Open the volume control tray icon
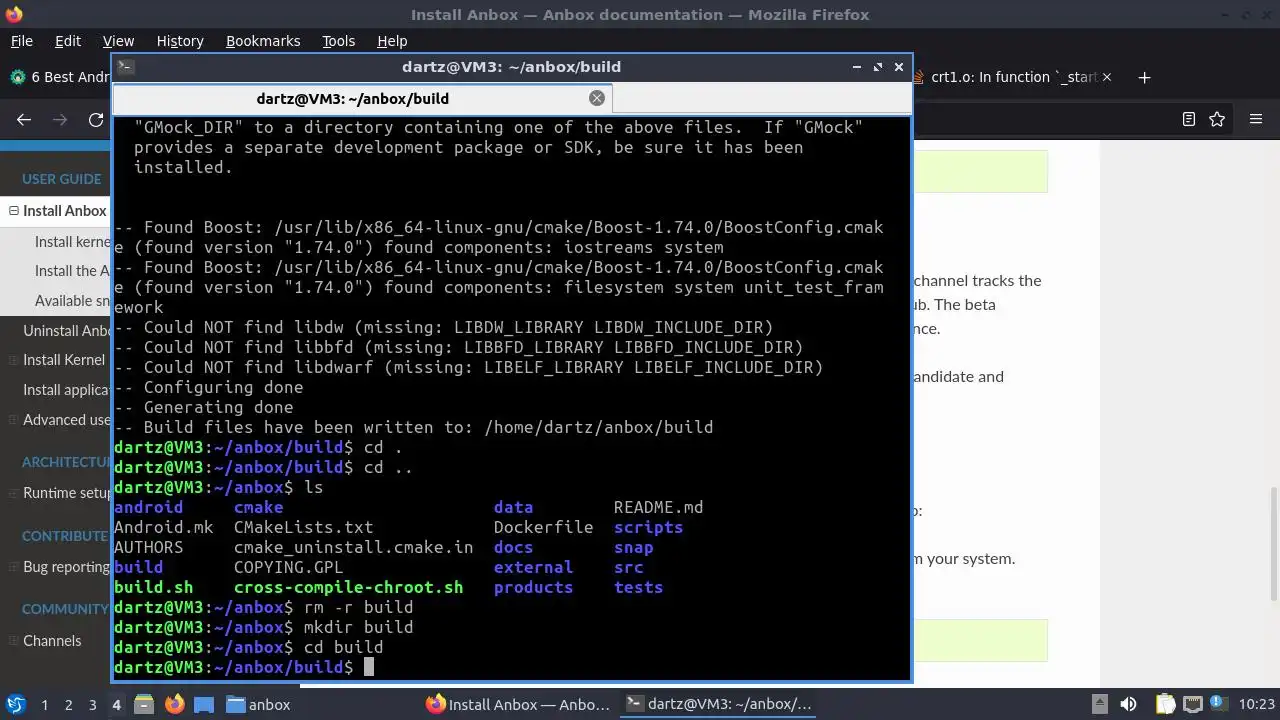The width and height of the screenshot is (1280, 720). [x=1128, y=704]
